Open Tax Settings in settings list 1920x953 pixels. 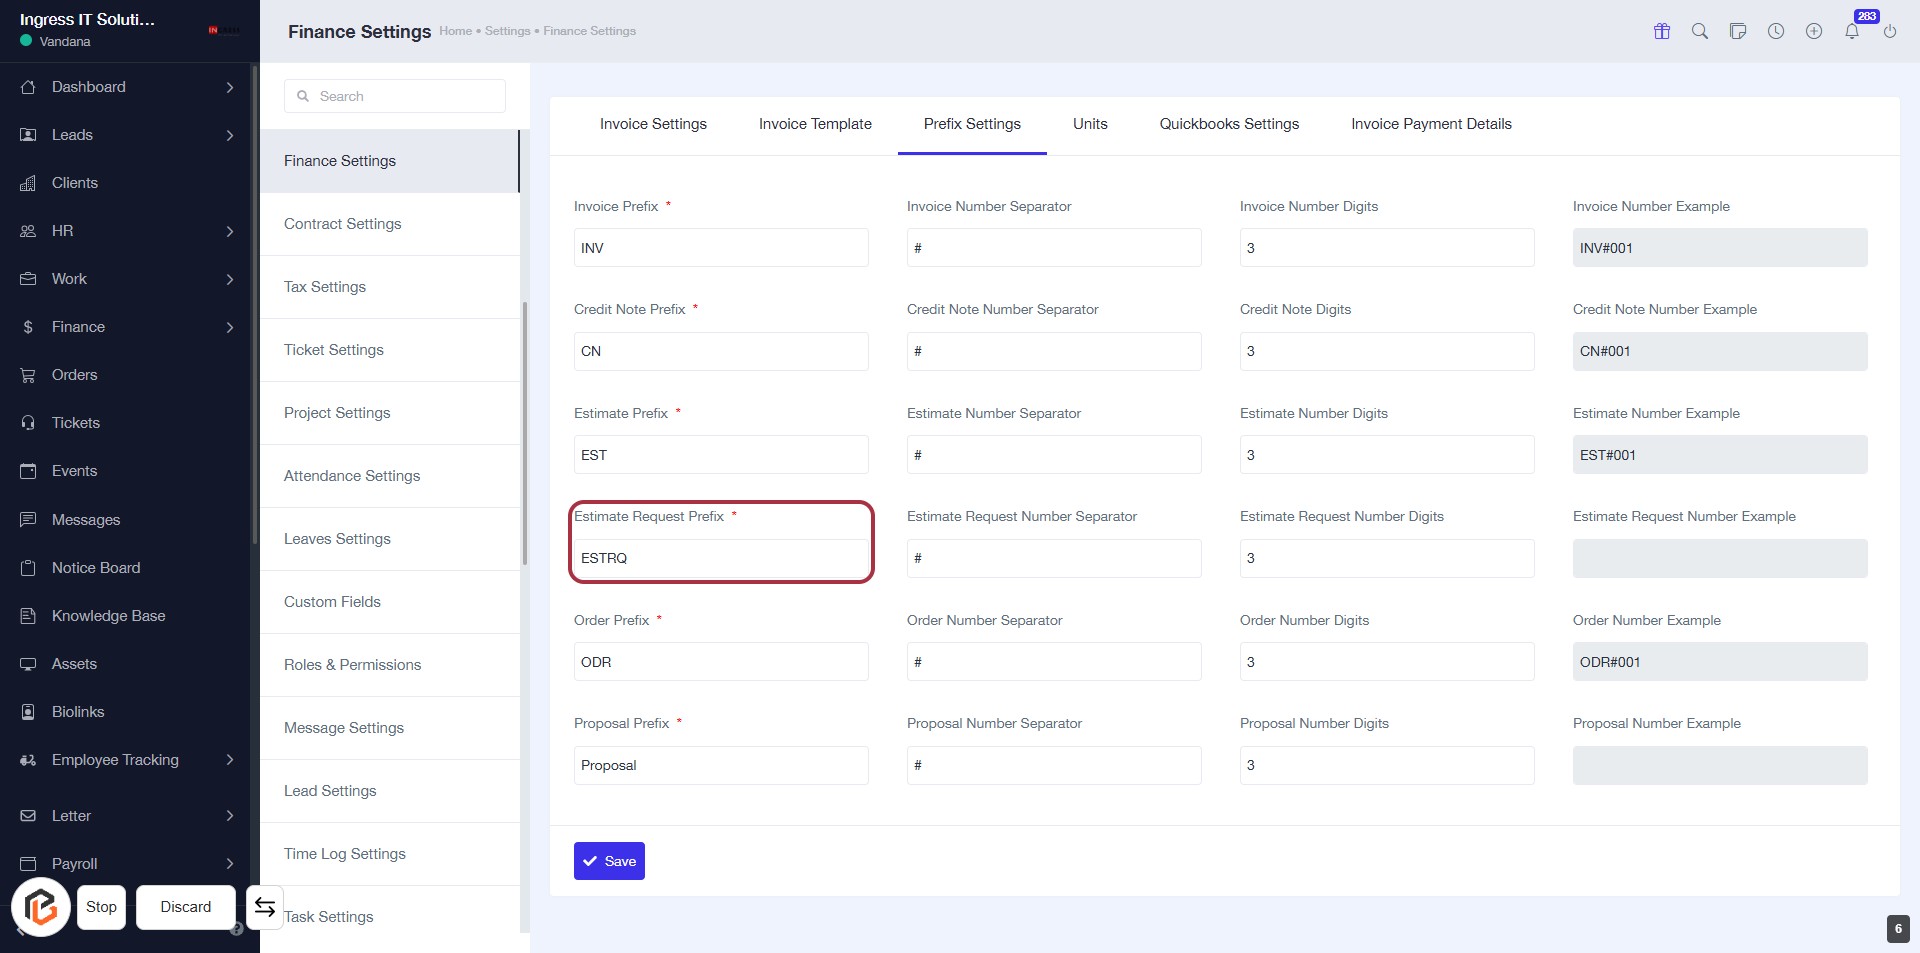click(x=325, y=287)
